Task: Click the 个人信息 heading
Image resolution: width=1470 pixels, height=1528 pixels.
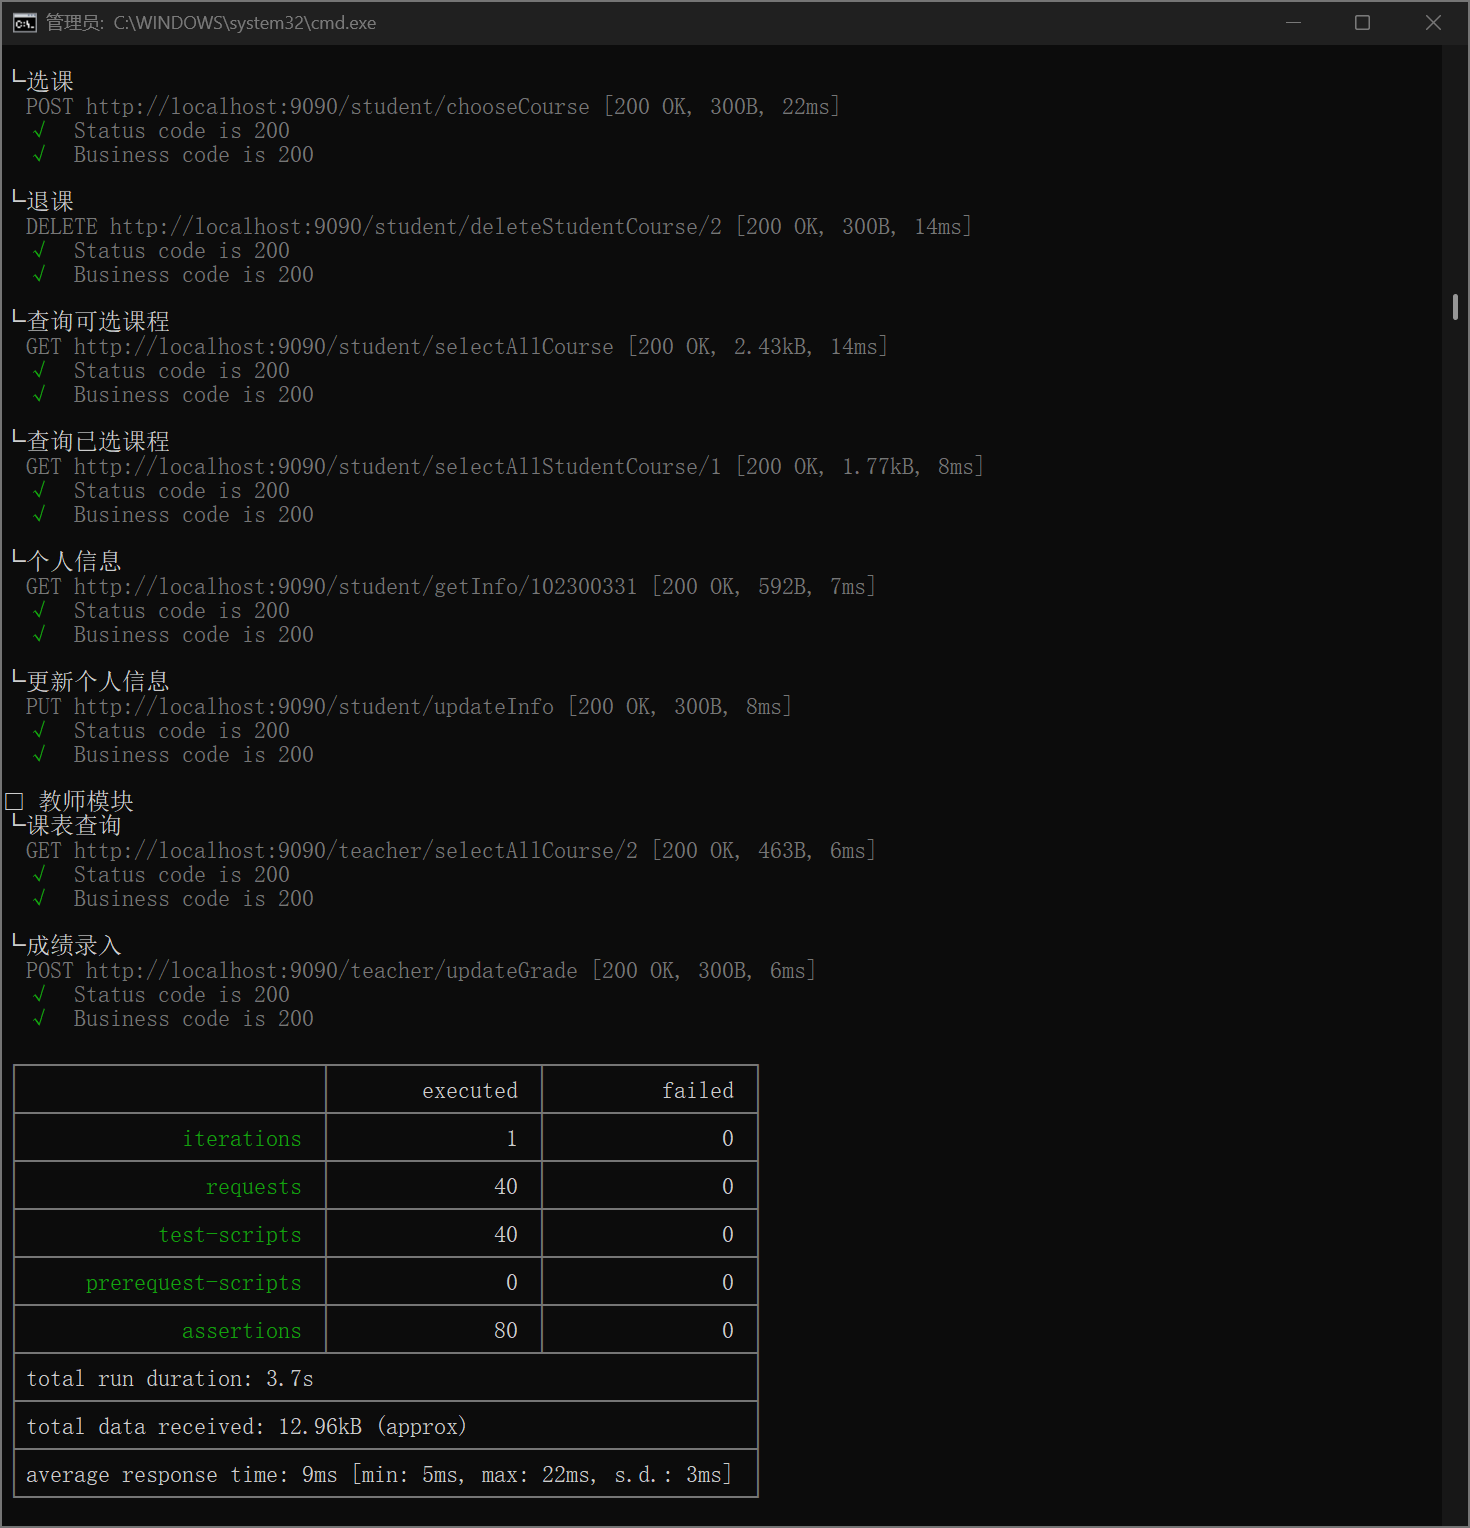Action: click(74, 561)
